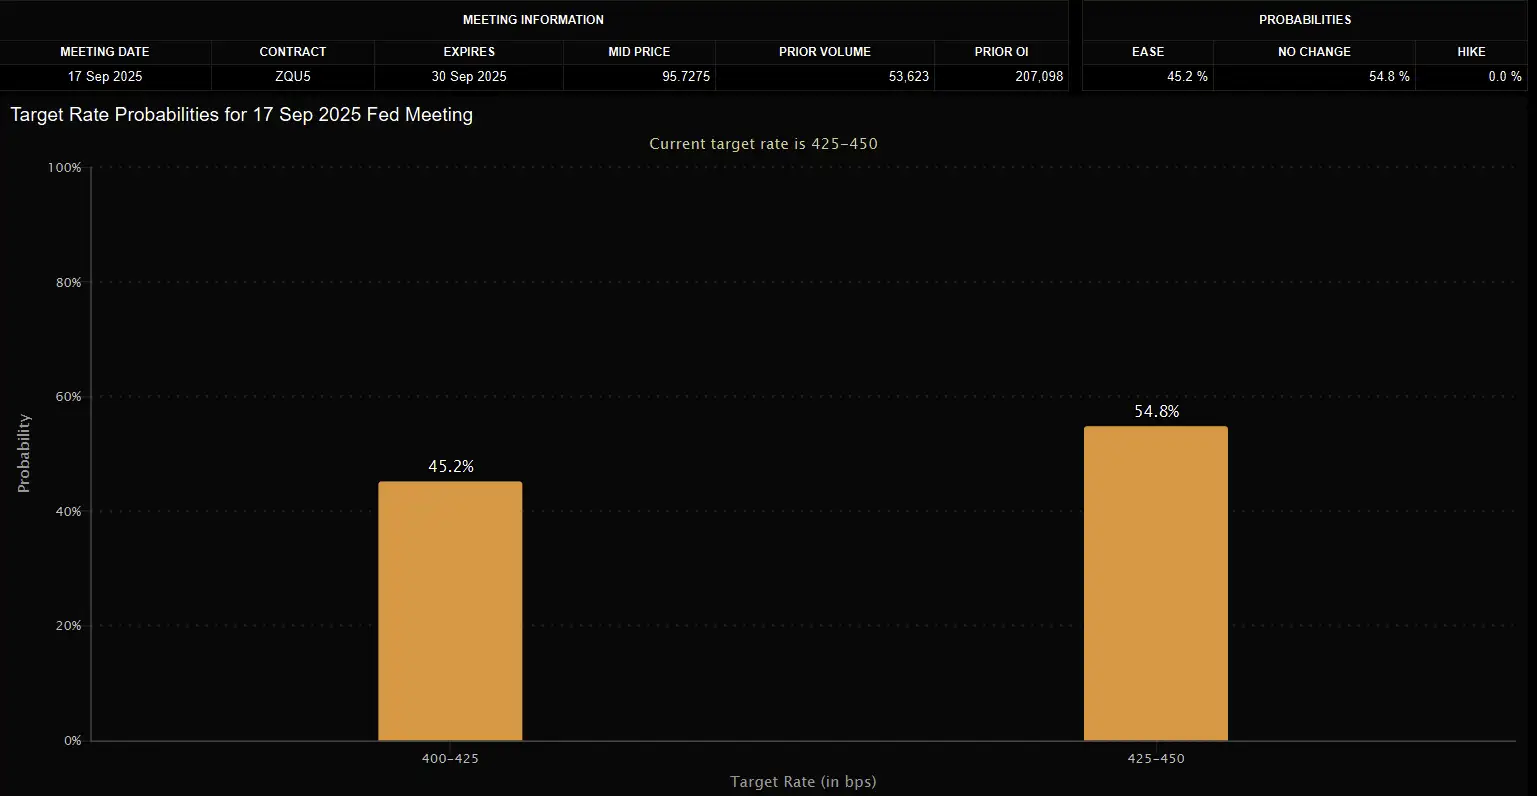1537x796 pixels.
Task: Select the PRIOR VOLUME column header
Action: (x=824, y=52)
